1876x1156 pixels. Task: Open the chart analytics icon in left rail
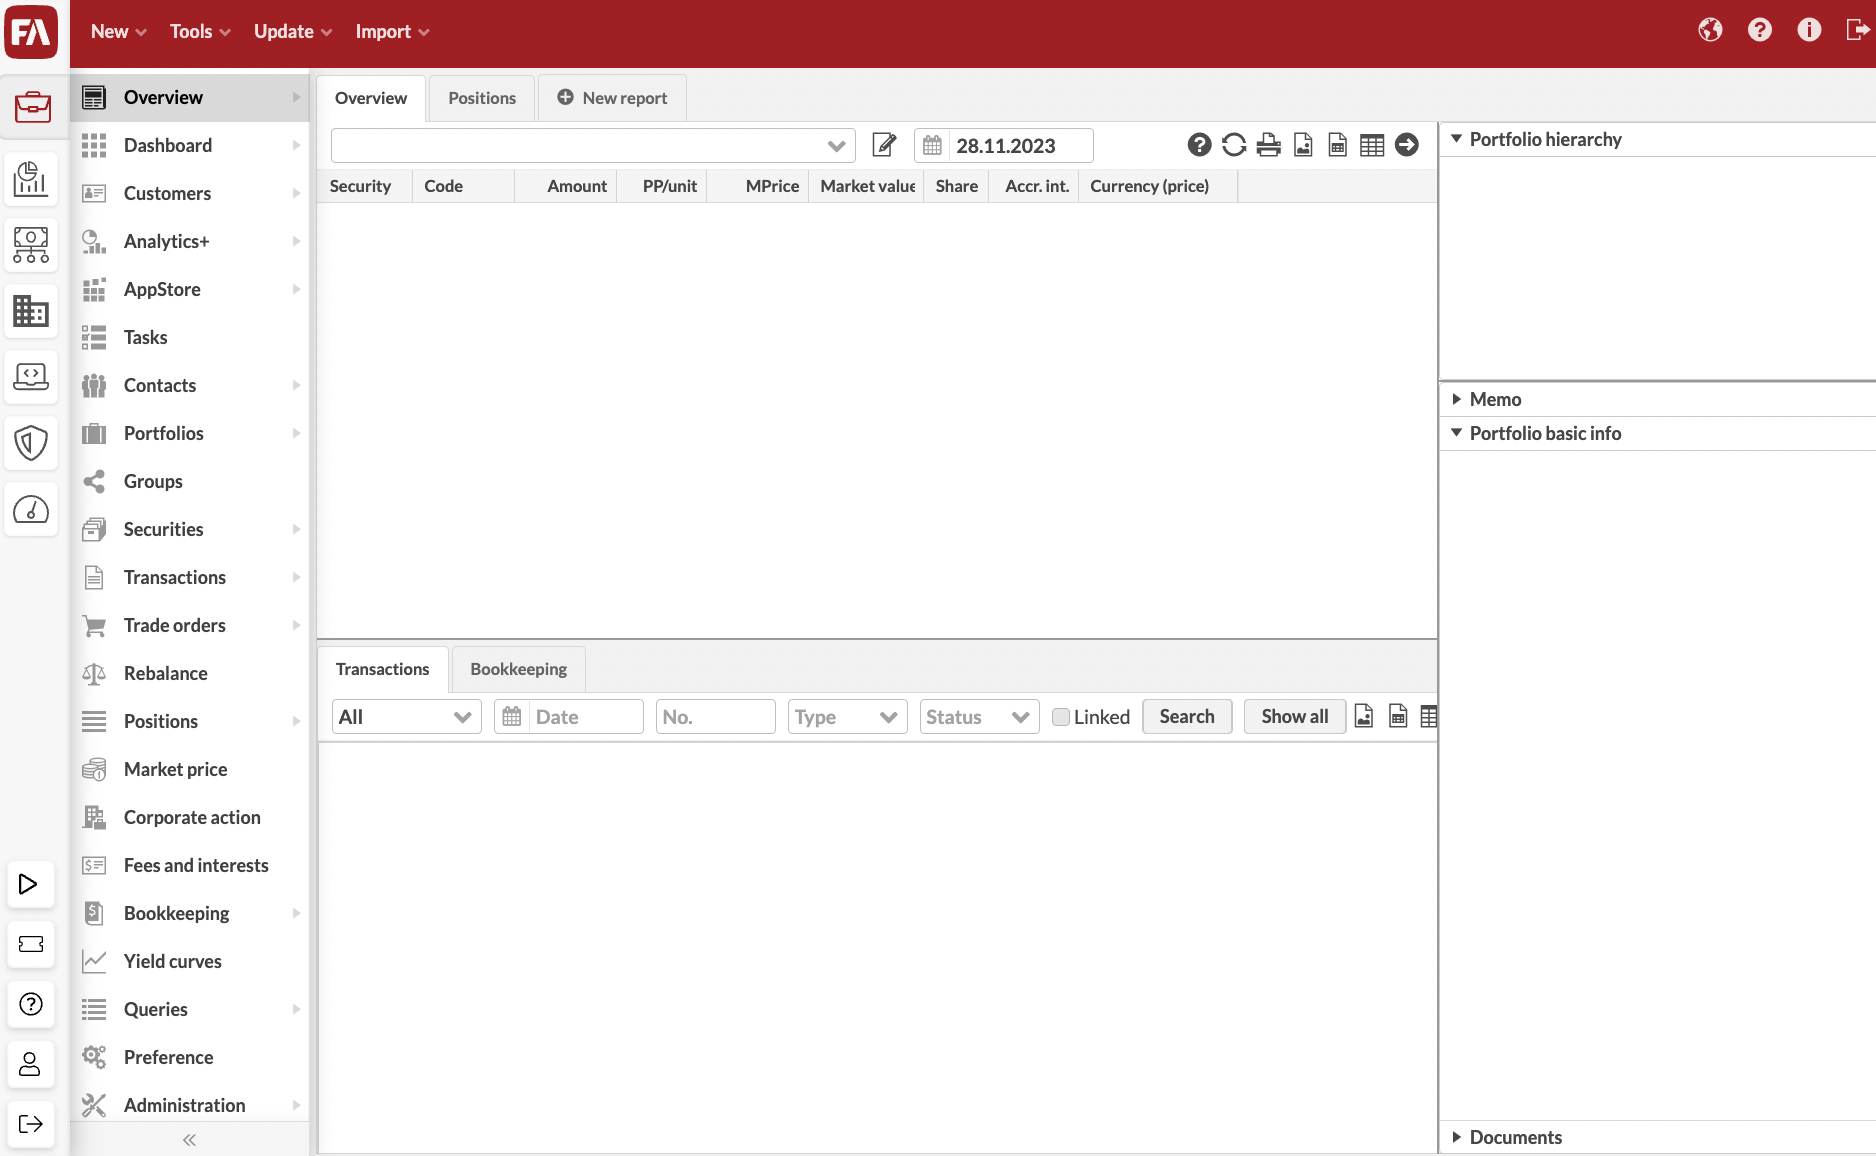pos(31,179)
